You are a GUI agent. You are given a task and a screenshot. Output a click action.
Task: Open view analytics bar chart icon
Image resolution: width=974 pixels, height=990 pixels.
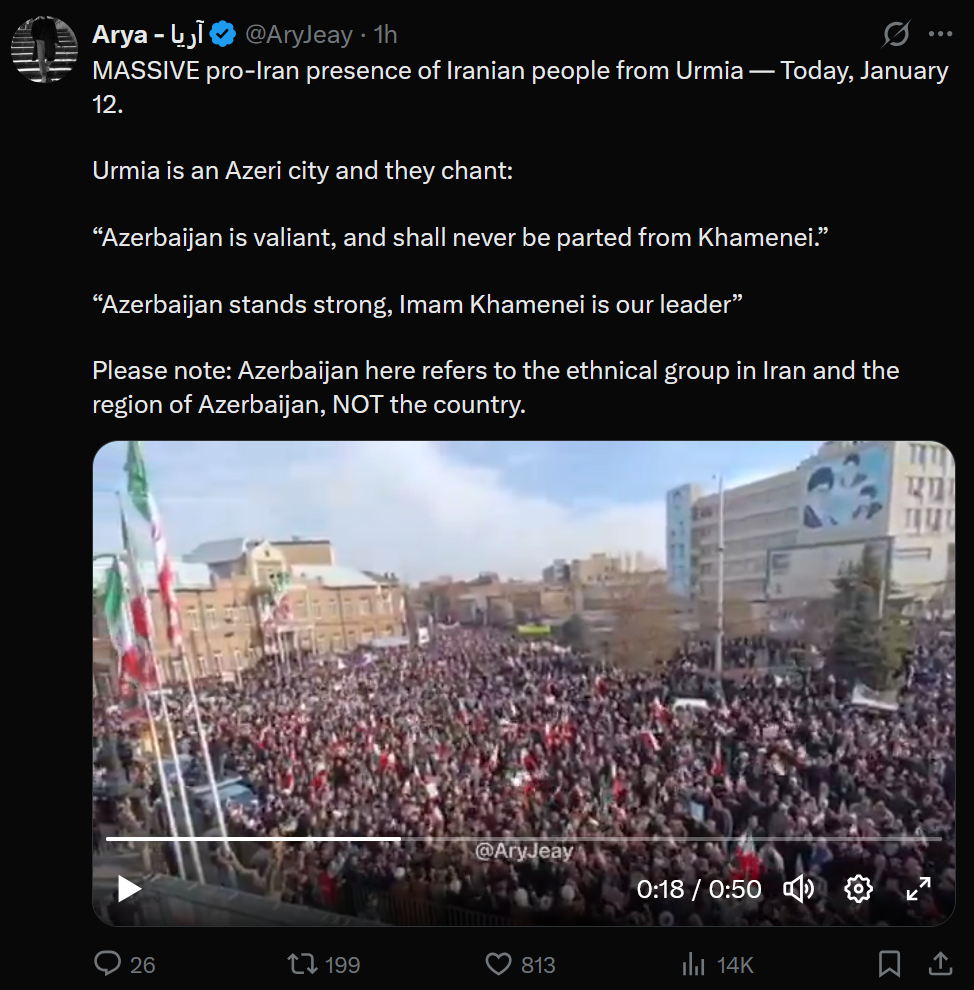click(x=693, y=964)
